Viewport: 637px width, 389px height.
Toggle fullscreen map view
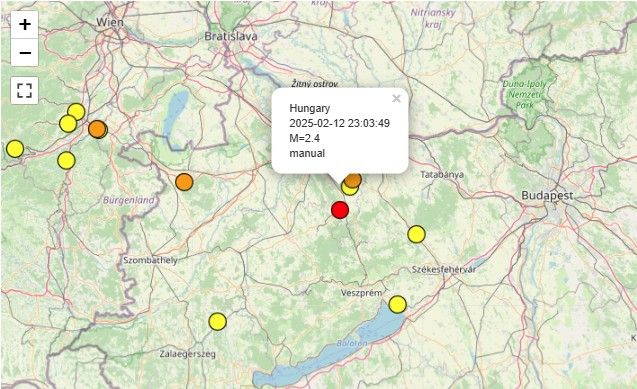coord(25,90)
